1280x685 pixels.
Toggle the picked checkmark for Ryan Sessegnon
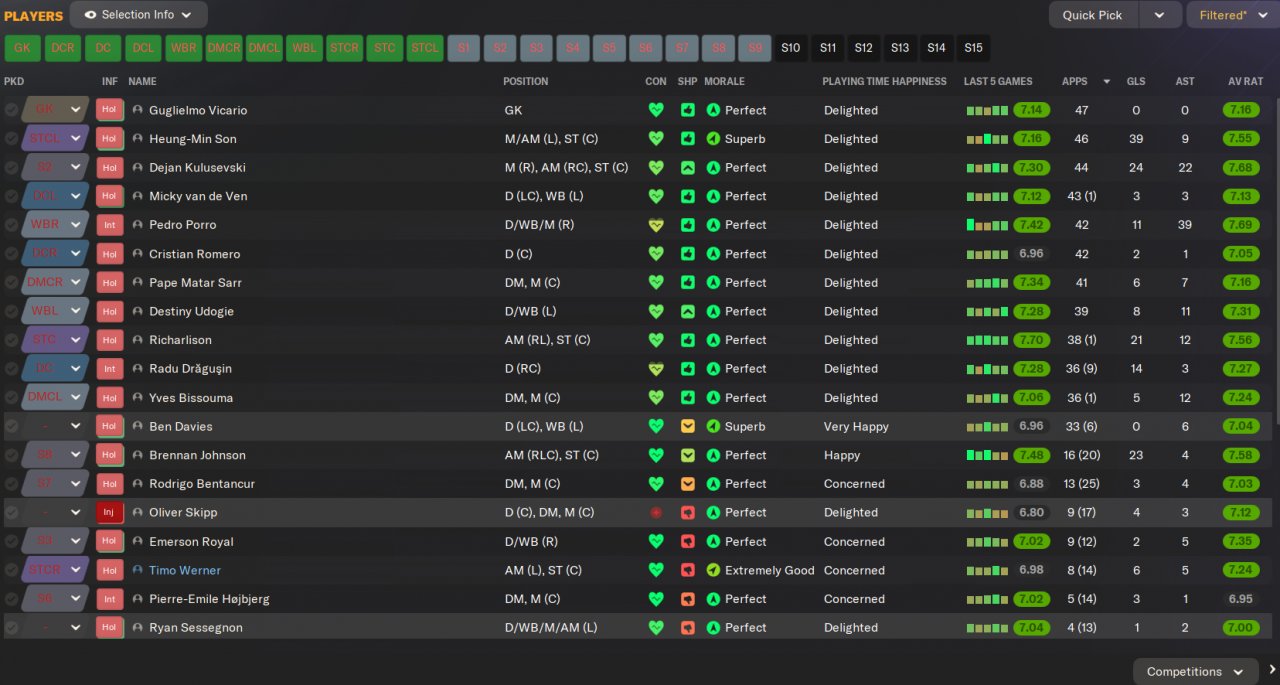click(11, 628)
